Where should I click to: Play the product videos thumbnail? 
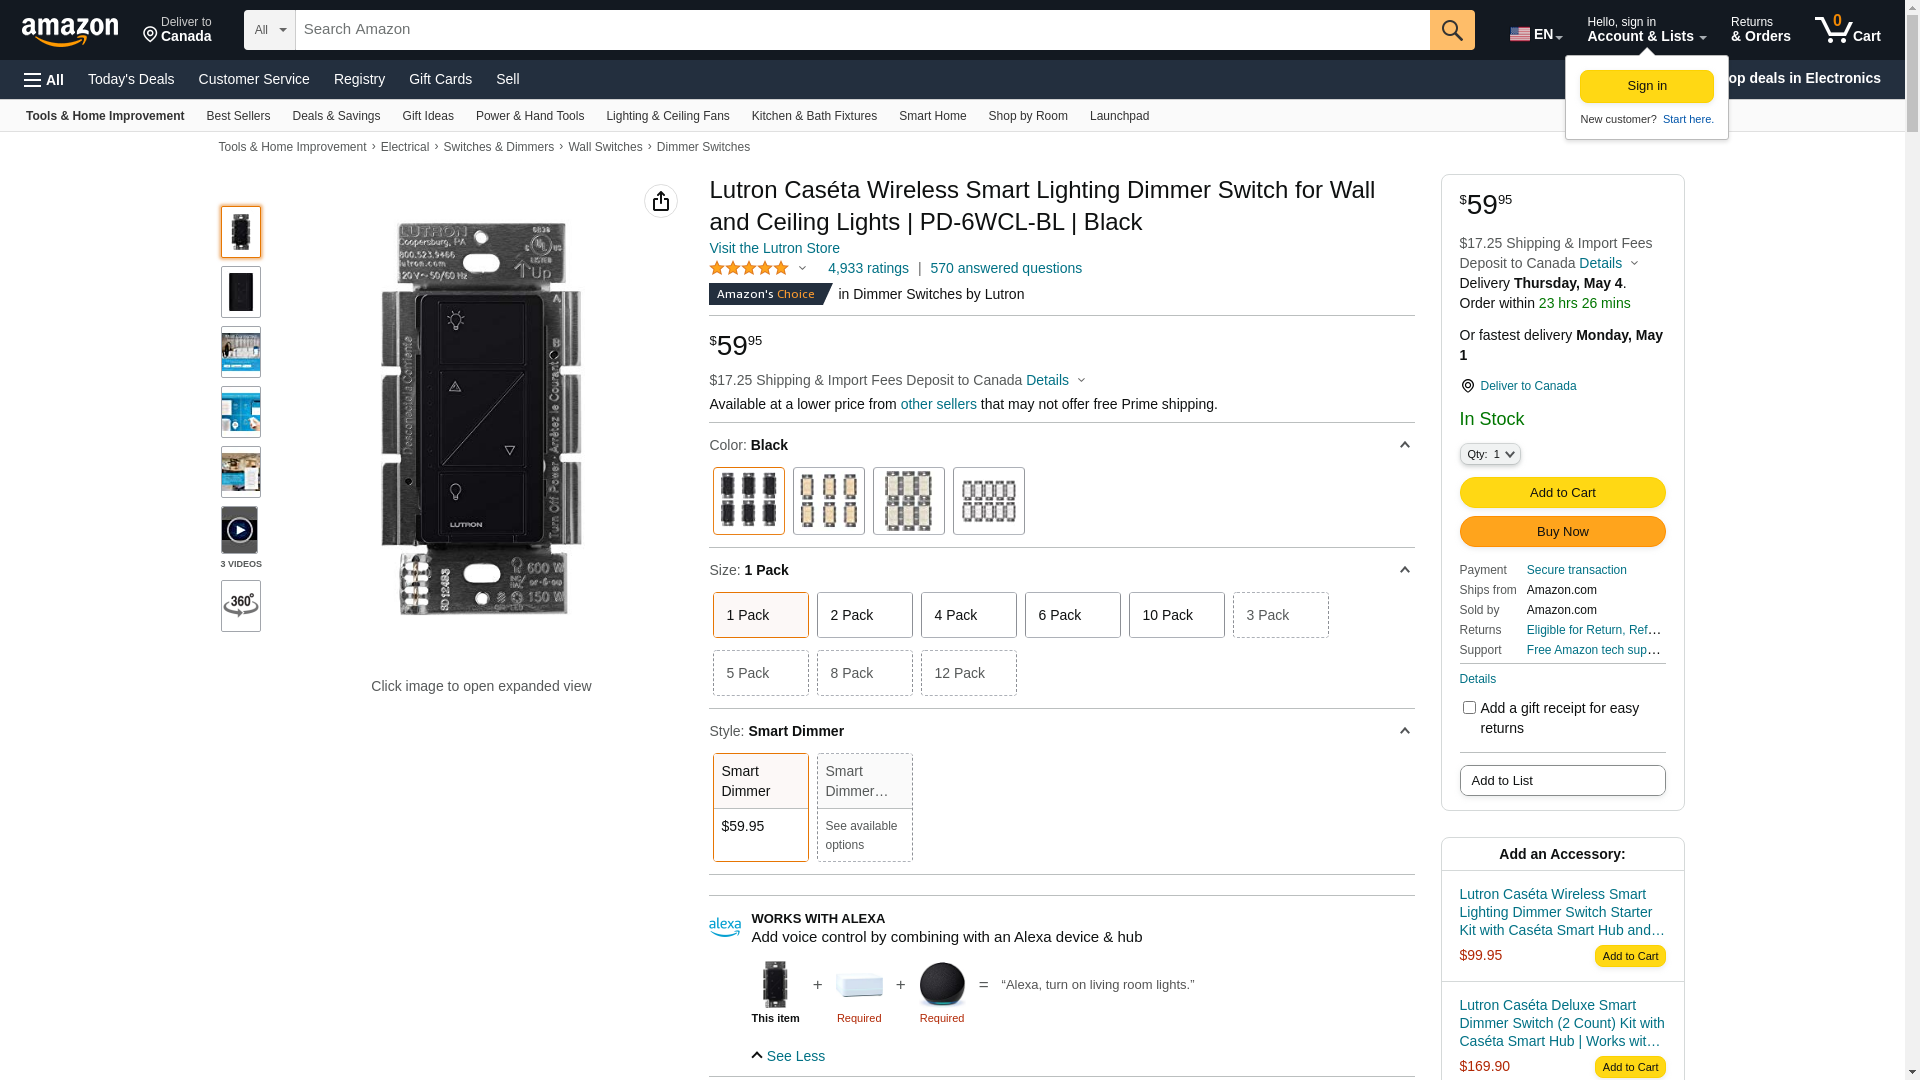[240, 531]
